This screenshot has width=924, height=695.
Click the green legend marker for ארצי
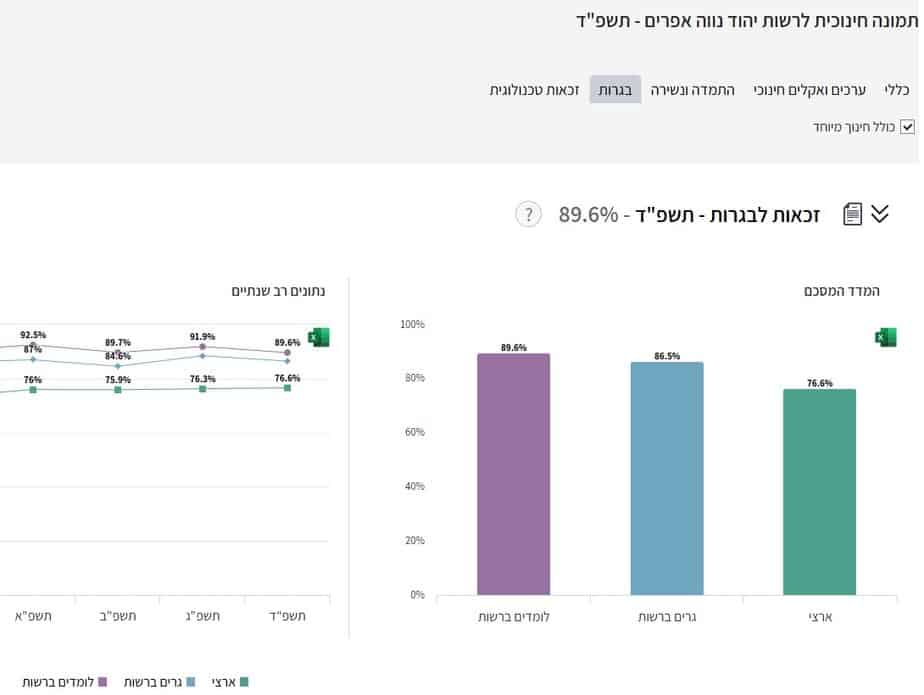click(243, 680)
